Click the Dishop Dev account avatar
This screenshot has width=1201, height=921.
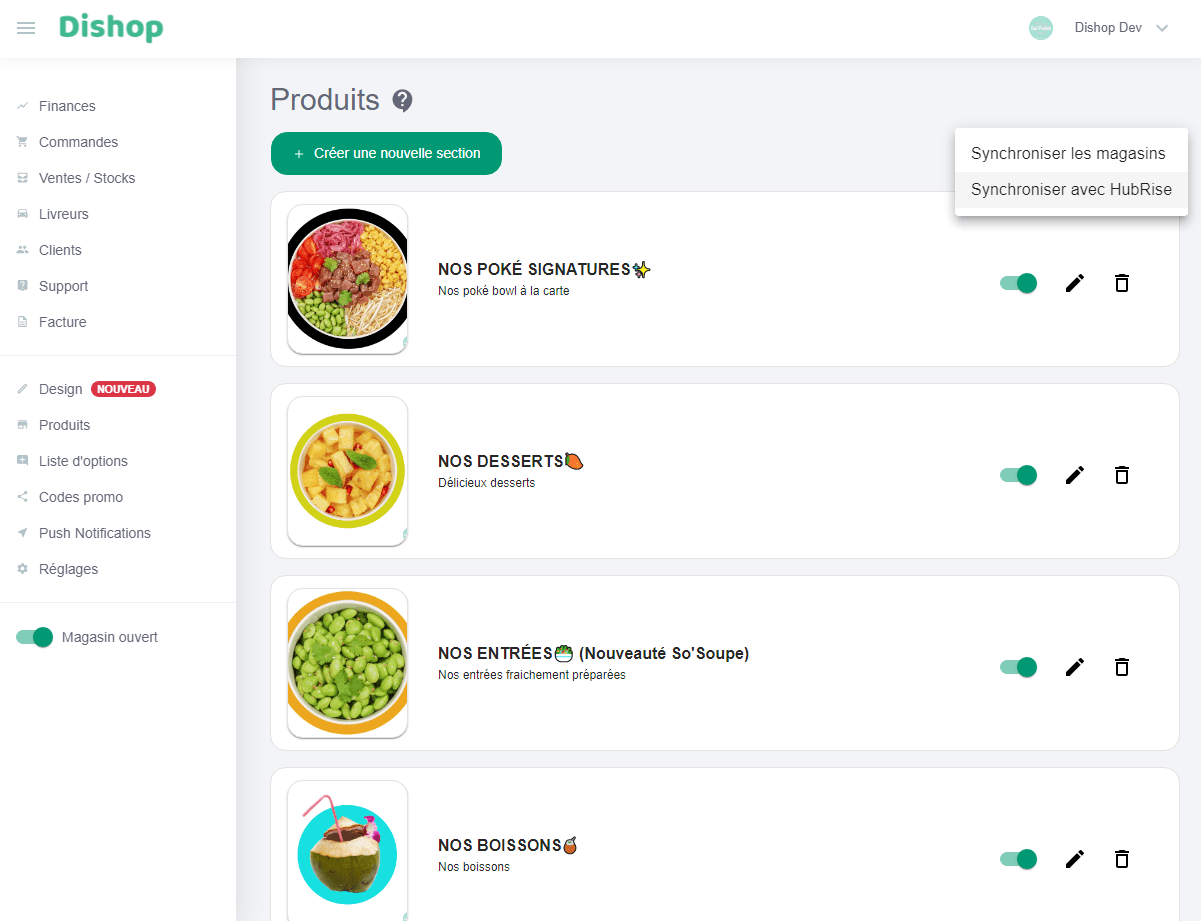(1041, 28)
